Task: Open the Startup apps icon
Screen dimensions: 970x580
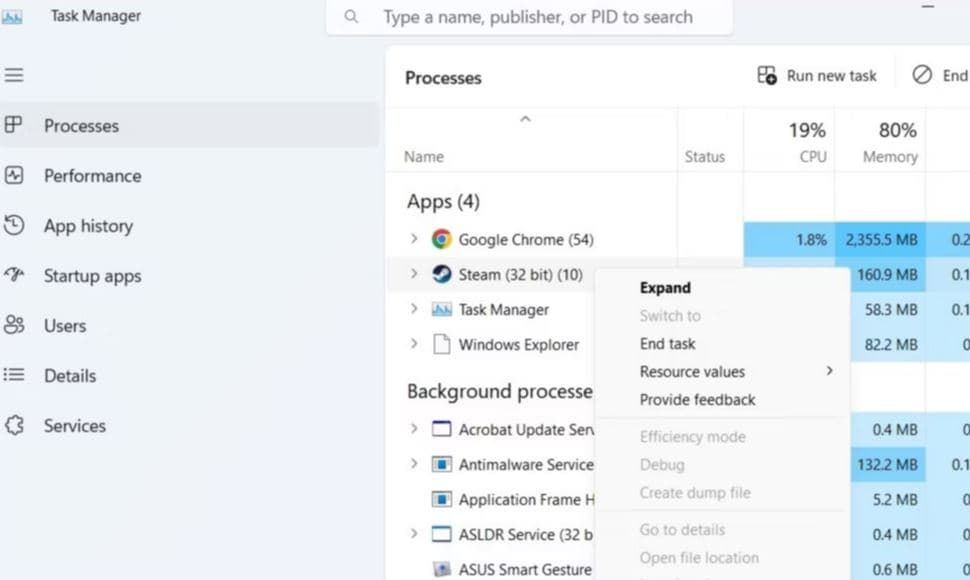Action: coord(14,275)
